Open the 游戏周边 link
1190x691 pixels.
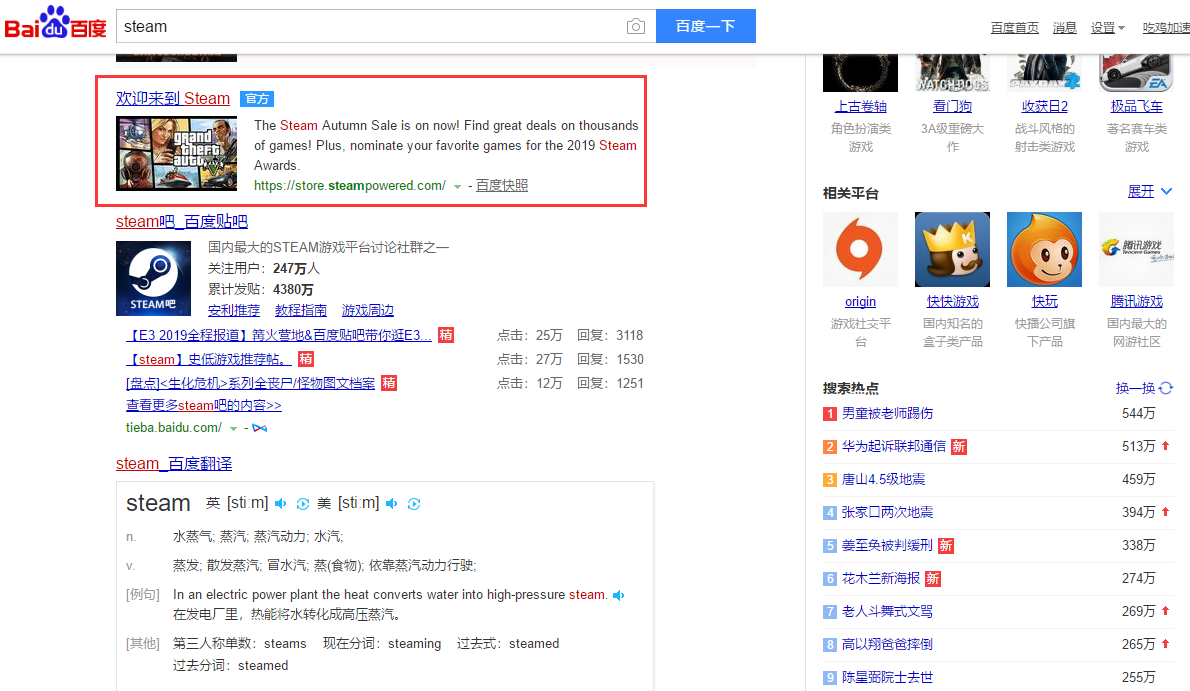coord(368,311)
